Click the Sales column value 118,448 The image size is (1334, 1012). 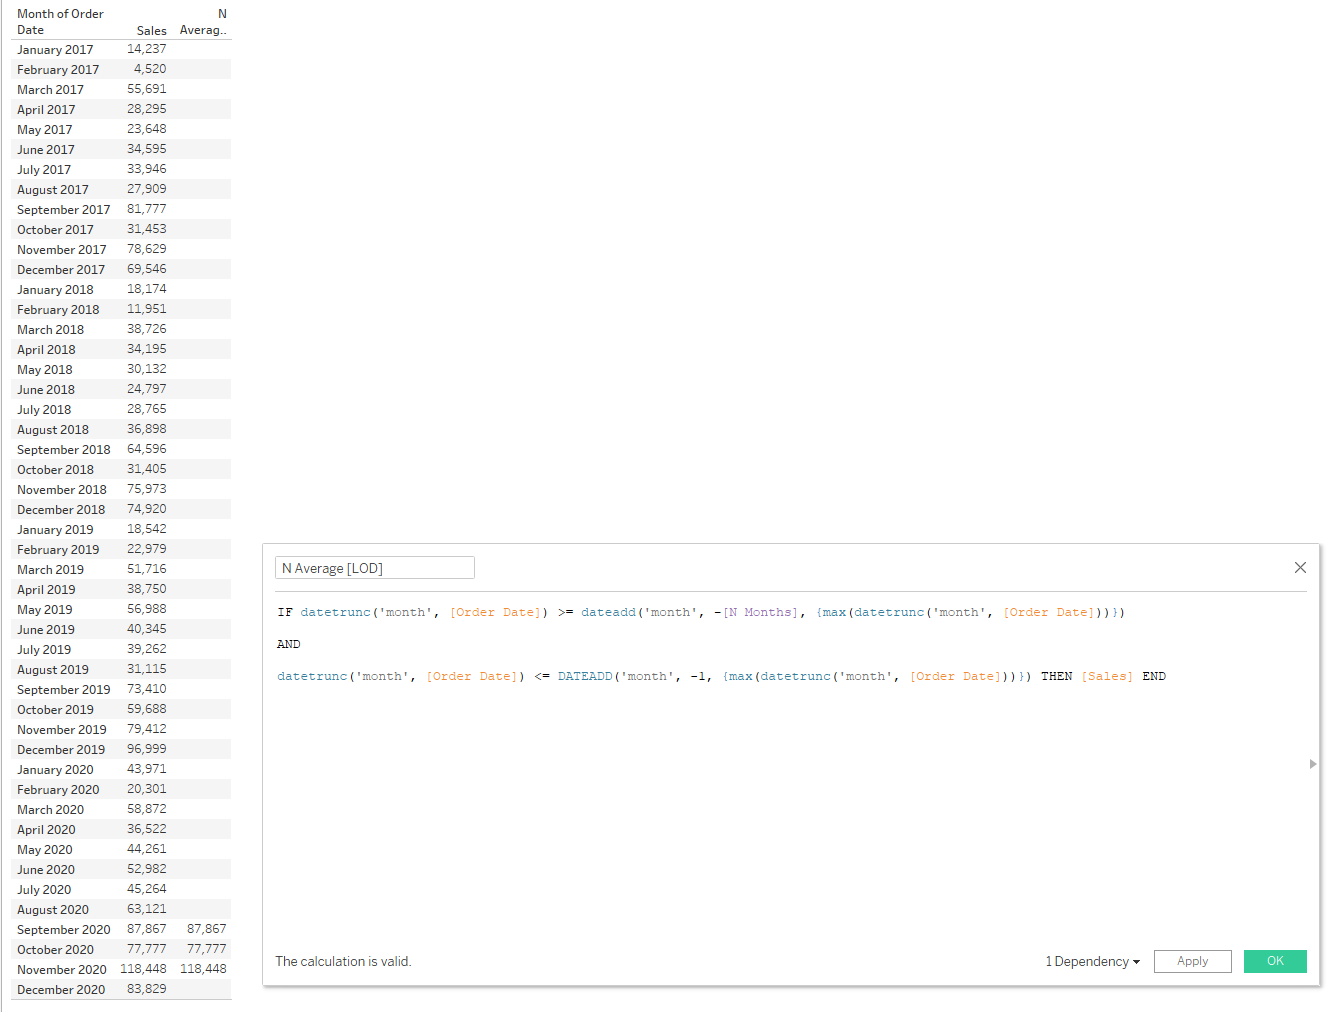(143, 969)
